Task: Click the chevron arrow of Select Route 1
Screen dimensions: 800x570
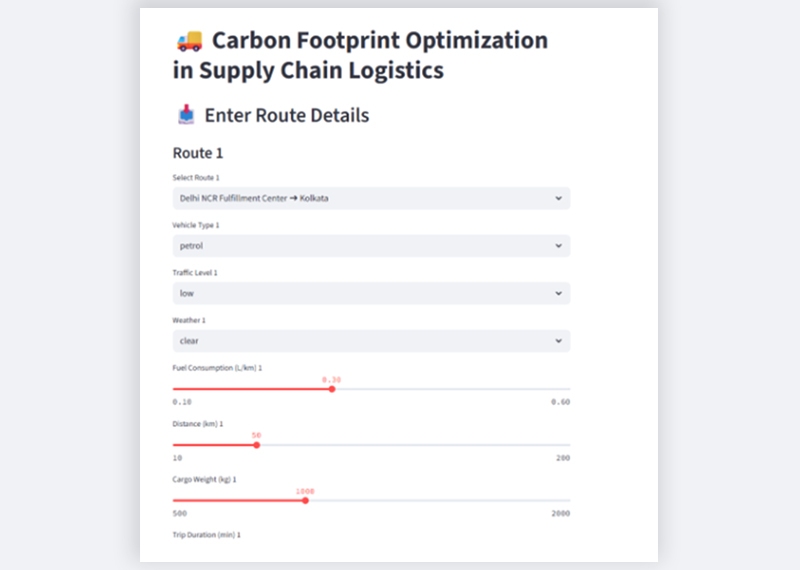Action: (558, 198)
